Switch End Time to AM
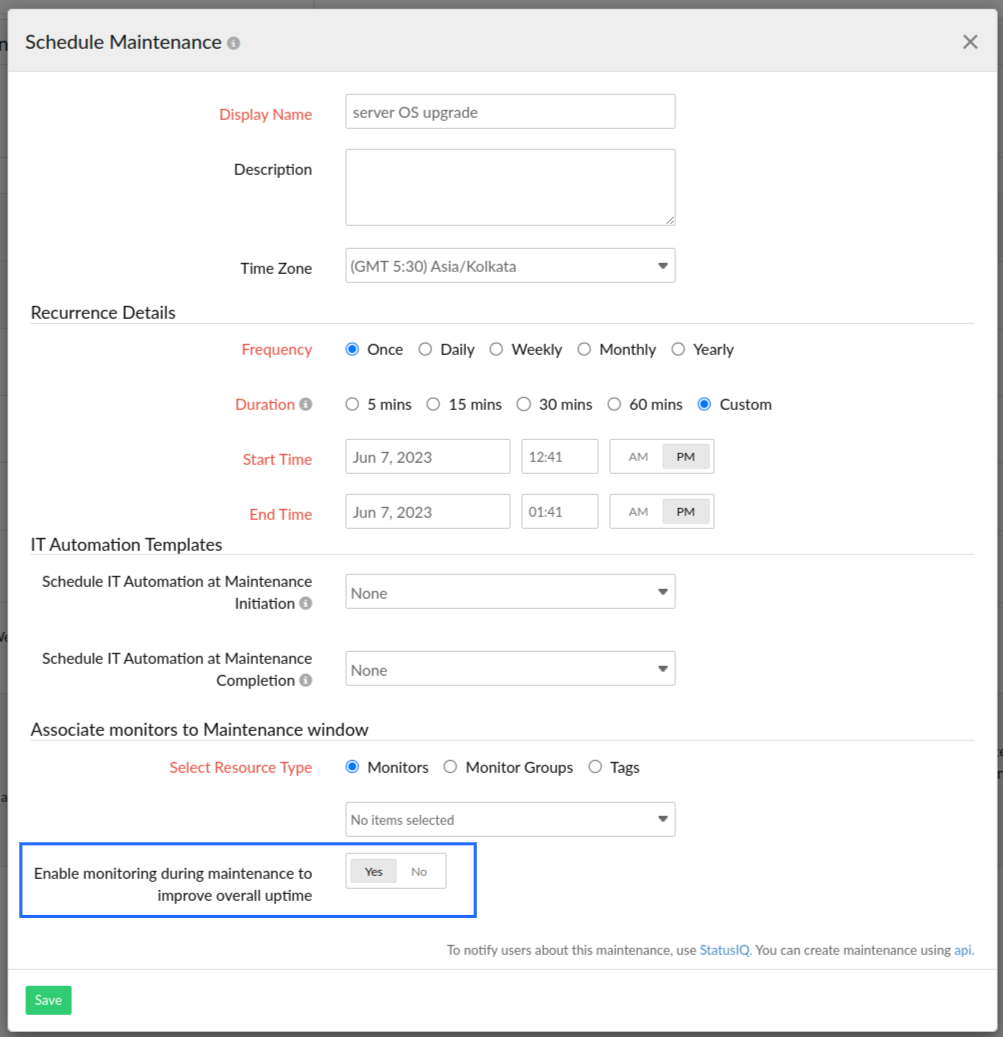Viewport: 1003px width, 1037px height. [638, 511]
